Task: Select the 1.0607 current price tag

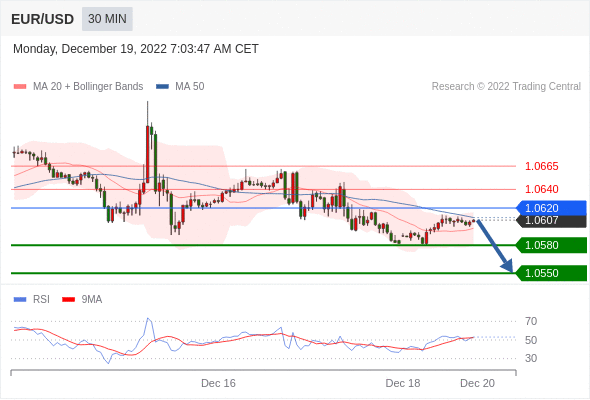Action: tap(552, 221)
